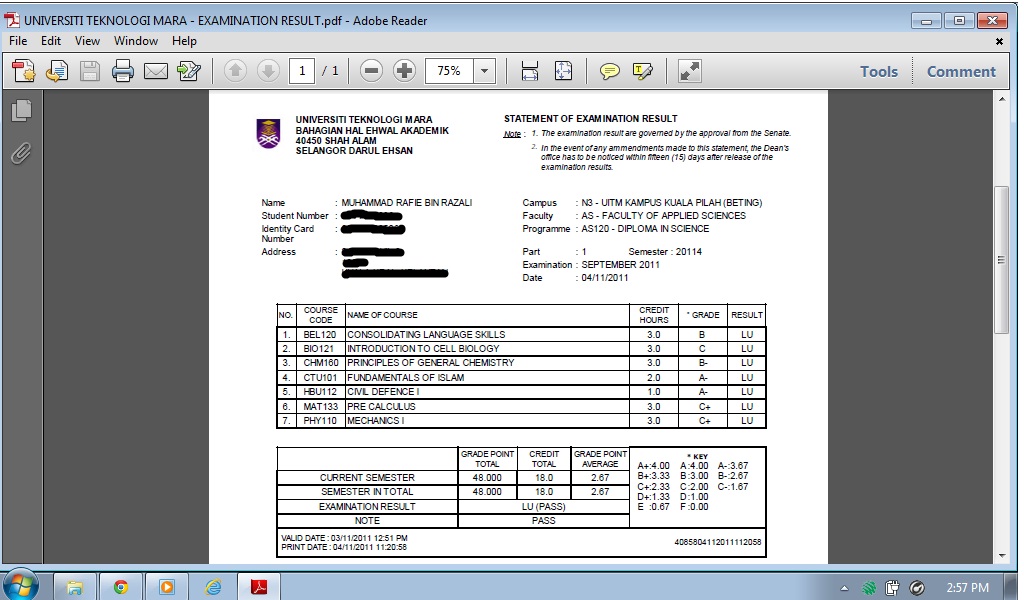This screenshot has width=1024, height=600.
Task: Select the highlight text tool
Action: (x=643, y=71)
